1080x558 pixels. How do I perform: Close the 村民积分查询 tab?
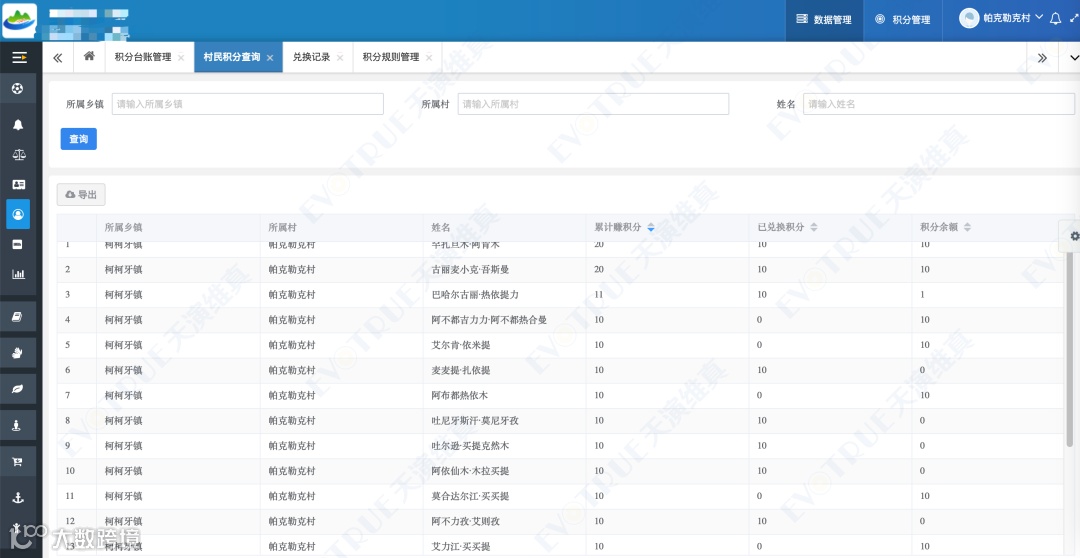point(270,58)
